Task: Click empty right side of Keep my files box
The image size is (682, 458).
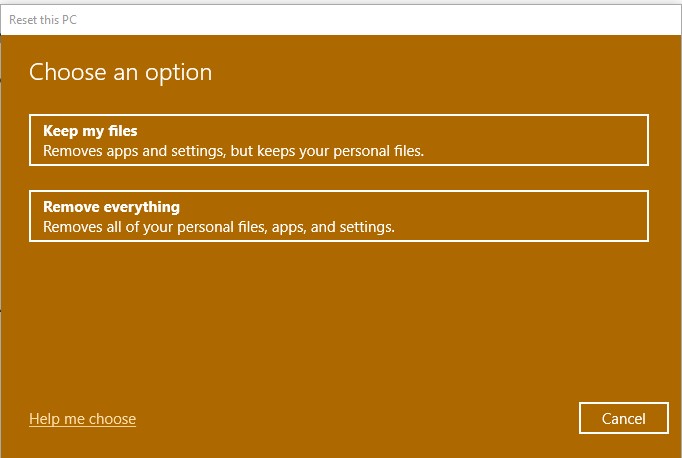Action: click(560, 140)
